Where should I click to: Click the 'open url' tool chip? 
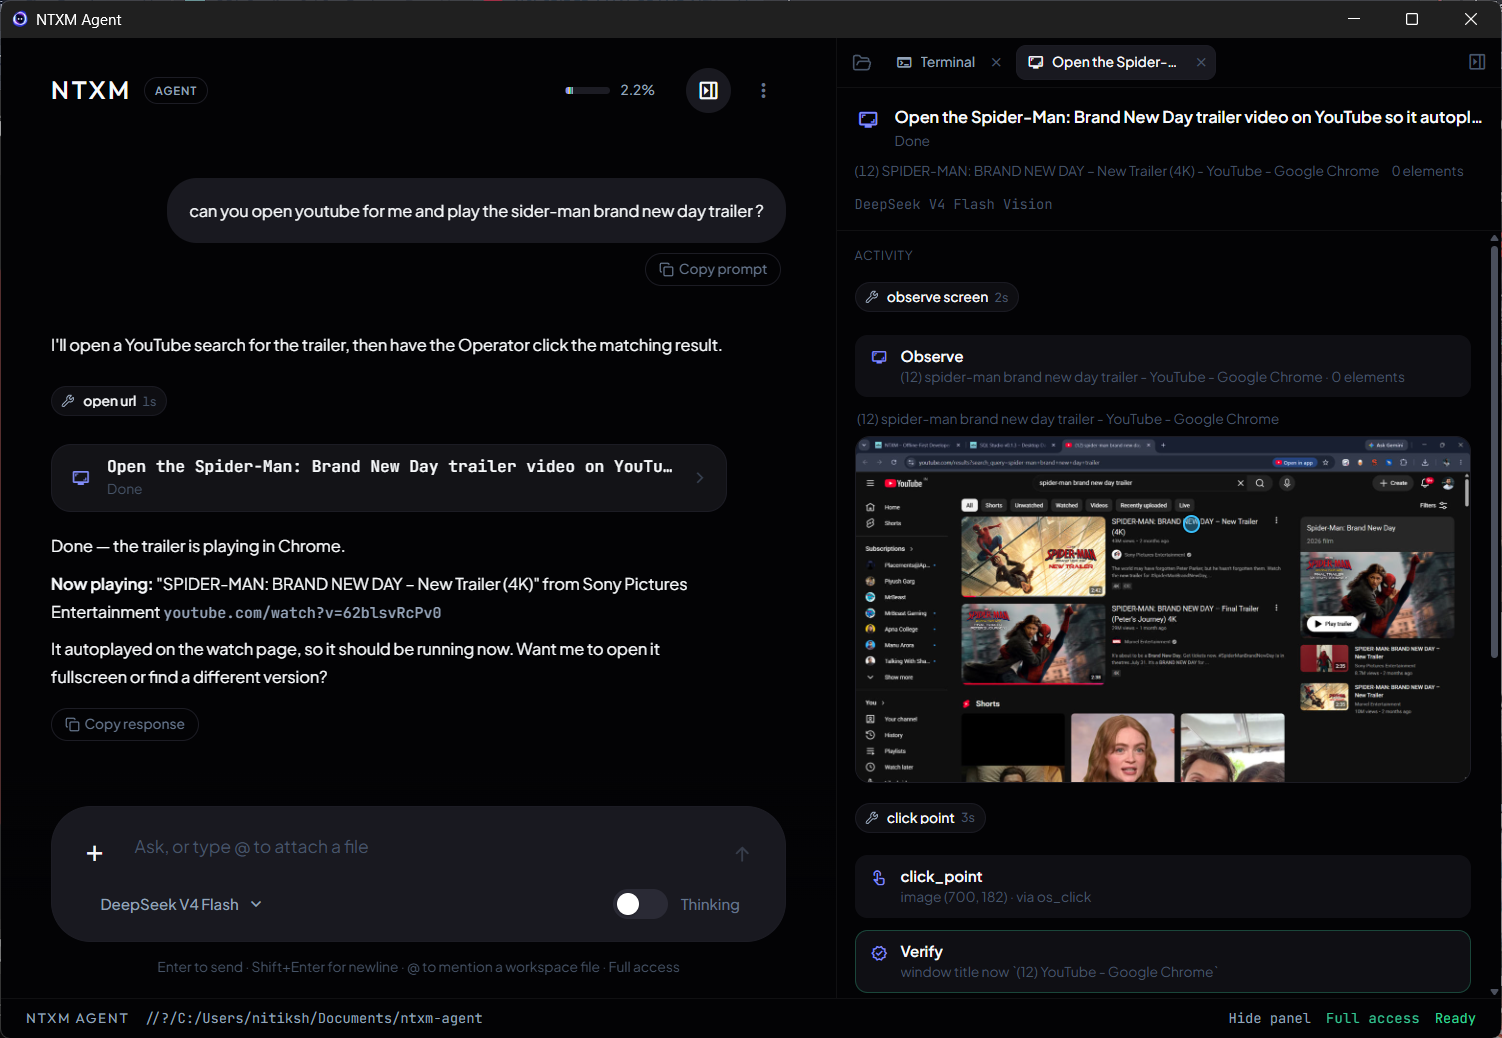[x=109, y=401]
